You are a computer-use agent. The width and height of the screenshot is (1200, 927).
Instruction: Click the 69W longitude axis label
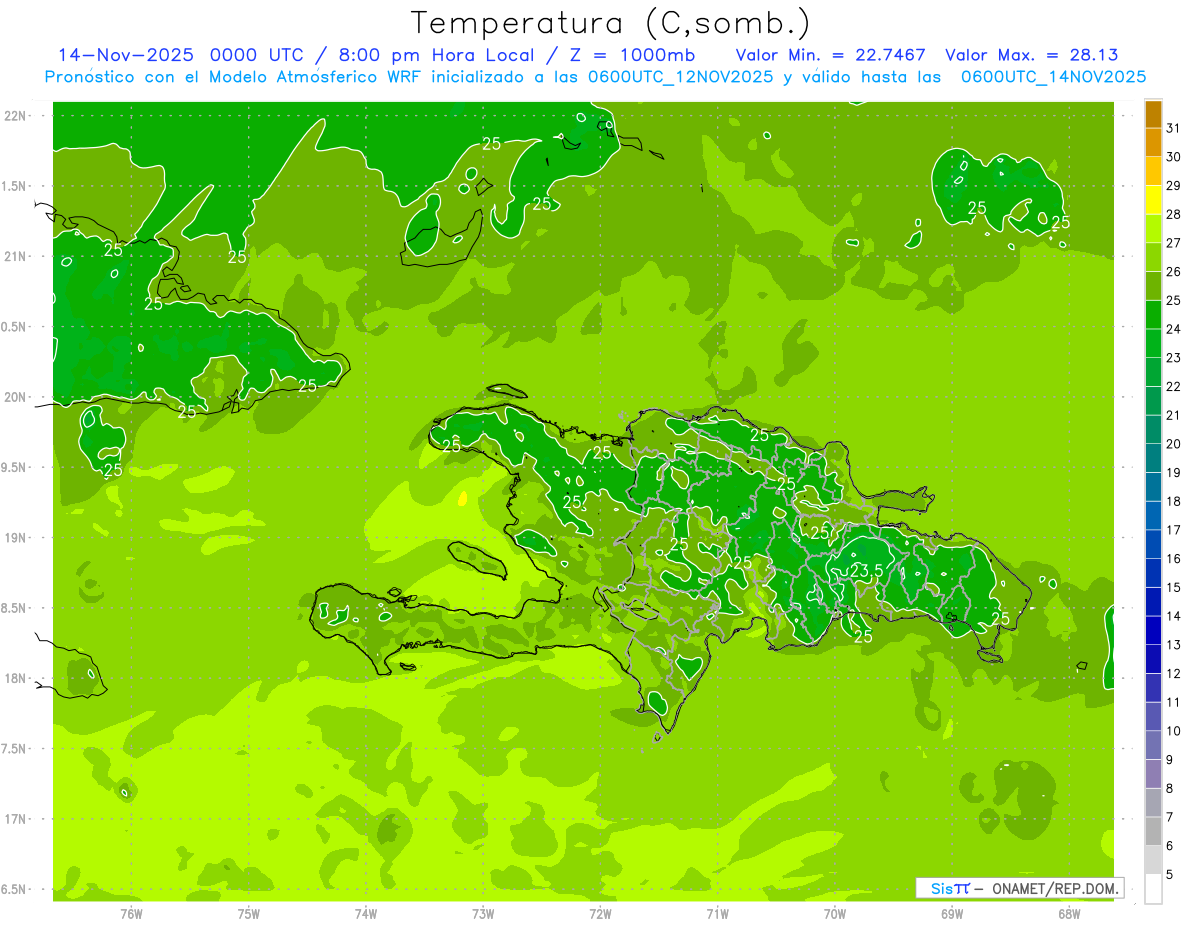pyautogui.click(x=952, y=914)
